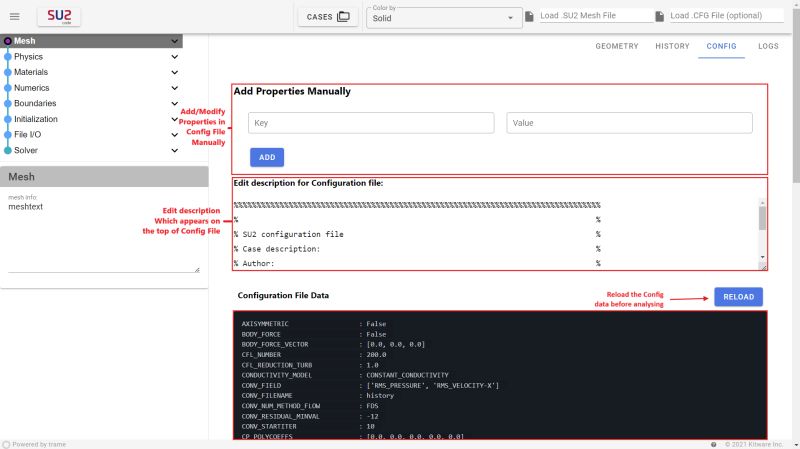
Task: Click the CONDUCTIVITY_MODEL config line
Action: [345, 375]
